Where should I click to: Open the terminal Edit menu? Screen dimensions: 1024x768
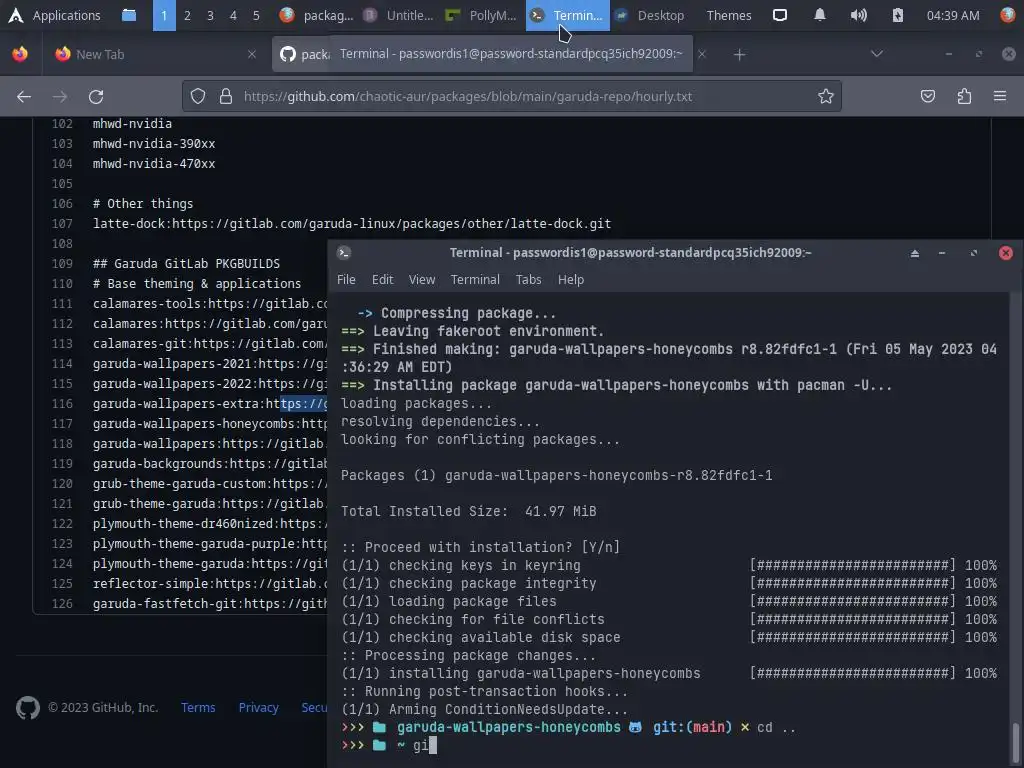pos(383,280)
